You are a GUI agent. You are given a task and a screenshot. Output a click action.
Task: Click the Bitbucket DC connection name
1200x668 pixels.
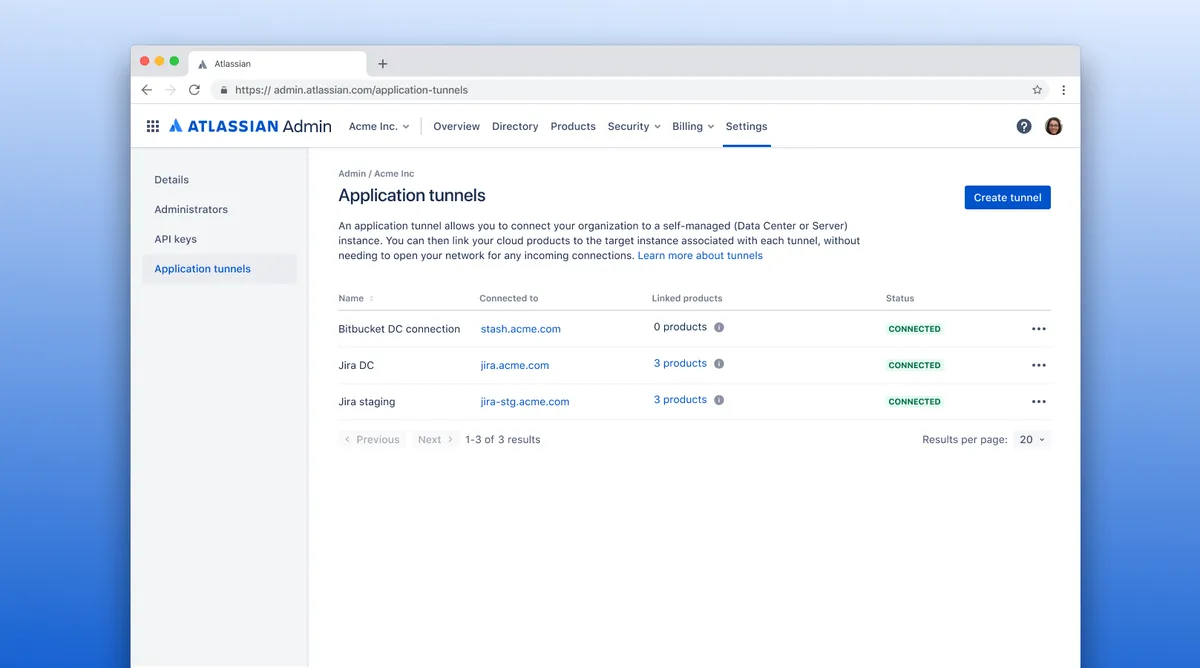(399, 329)
